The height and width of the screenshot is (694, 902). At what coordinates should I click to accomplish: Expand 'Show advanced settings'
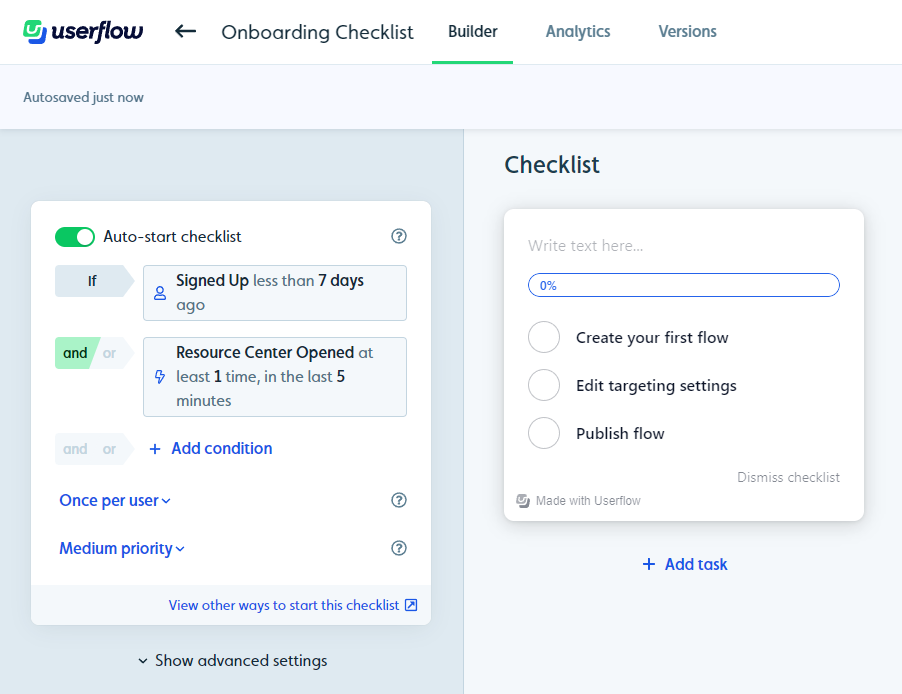[x=232, y=660]
